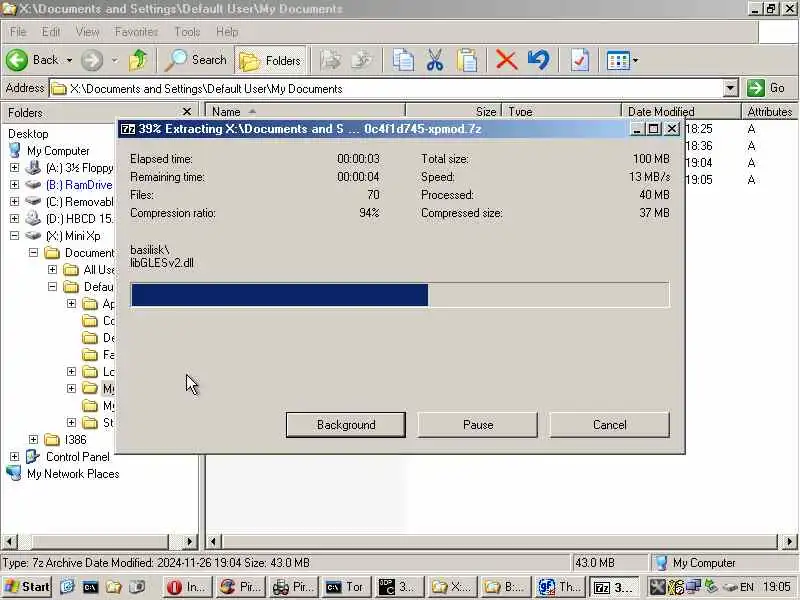Click Background button in 7-Zip dialog
800x600 pixels.
tap(346, 424)
